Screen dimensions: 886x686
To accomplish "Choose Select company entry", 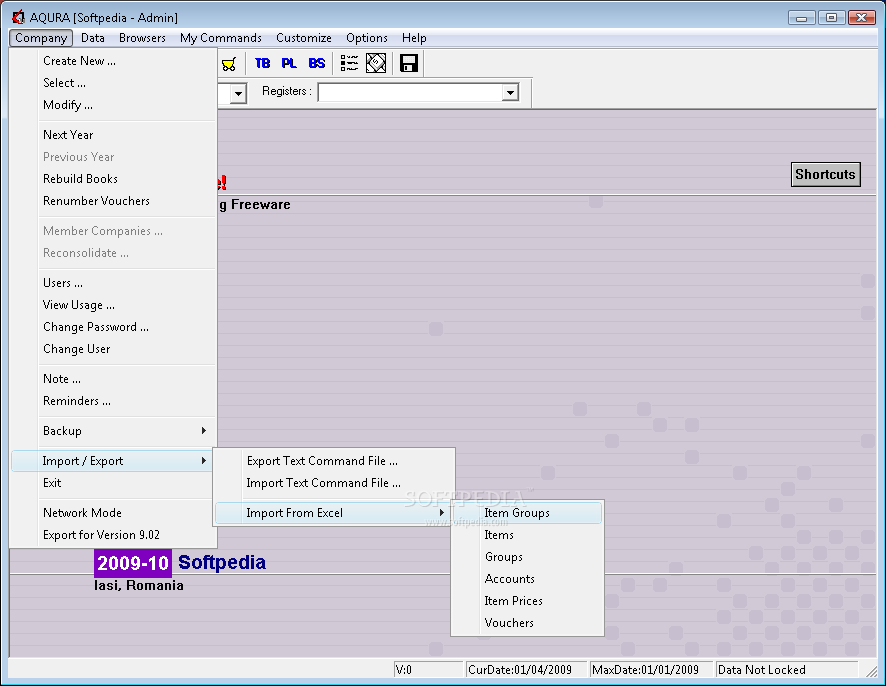I will point(113,83).
